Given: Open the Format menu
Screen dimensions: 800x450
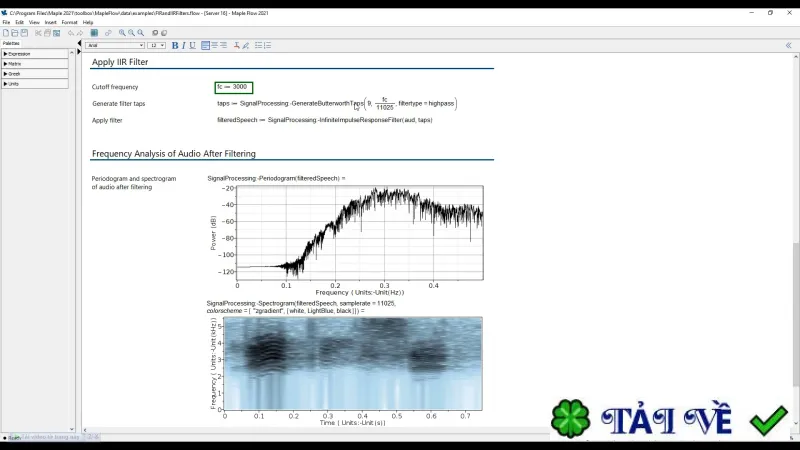Looking at the screenshot, I should pos(69,22).
